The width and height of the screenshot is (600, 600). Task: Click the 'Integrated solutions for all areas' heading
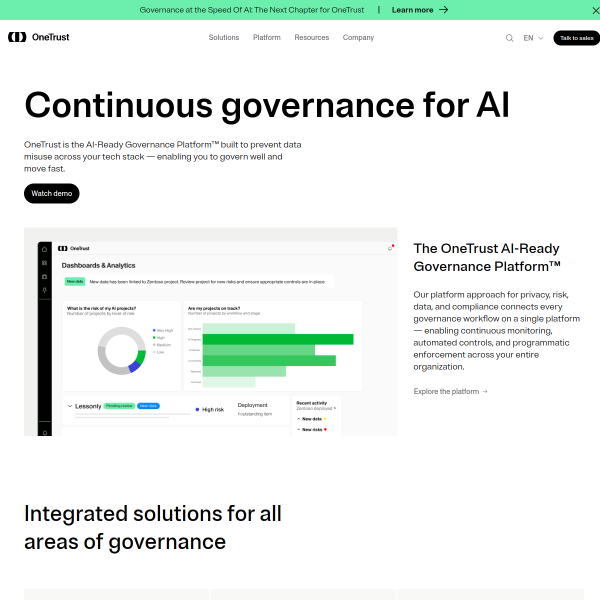click(x=153, y=528)
